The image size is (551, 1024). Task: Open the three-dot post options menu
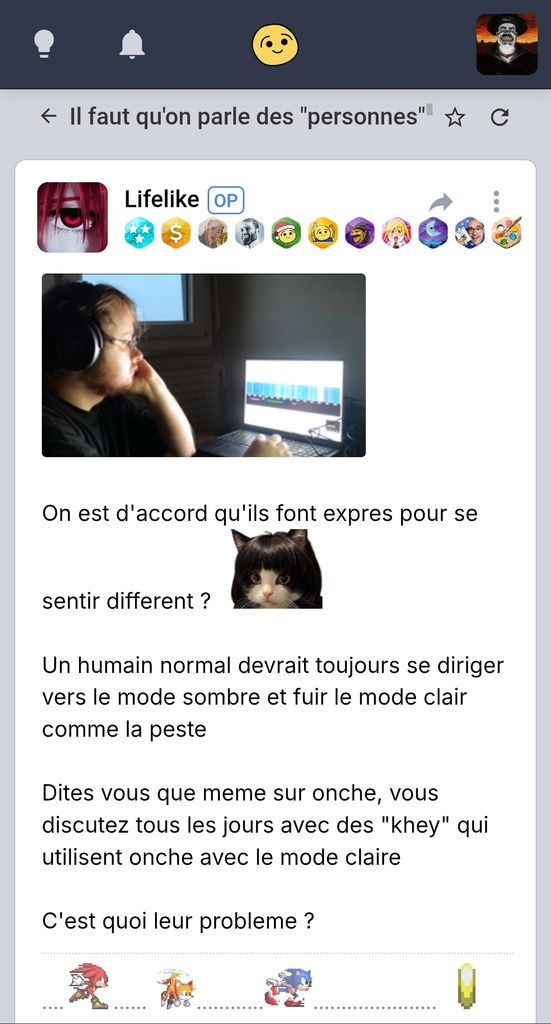tap(496, 201)
